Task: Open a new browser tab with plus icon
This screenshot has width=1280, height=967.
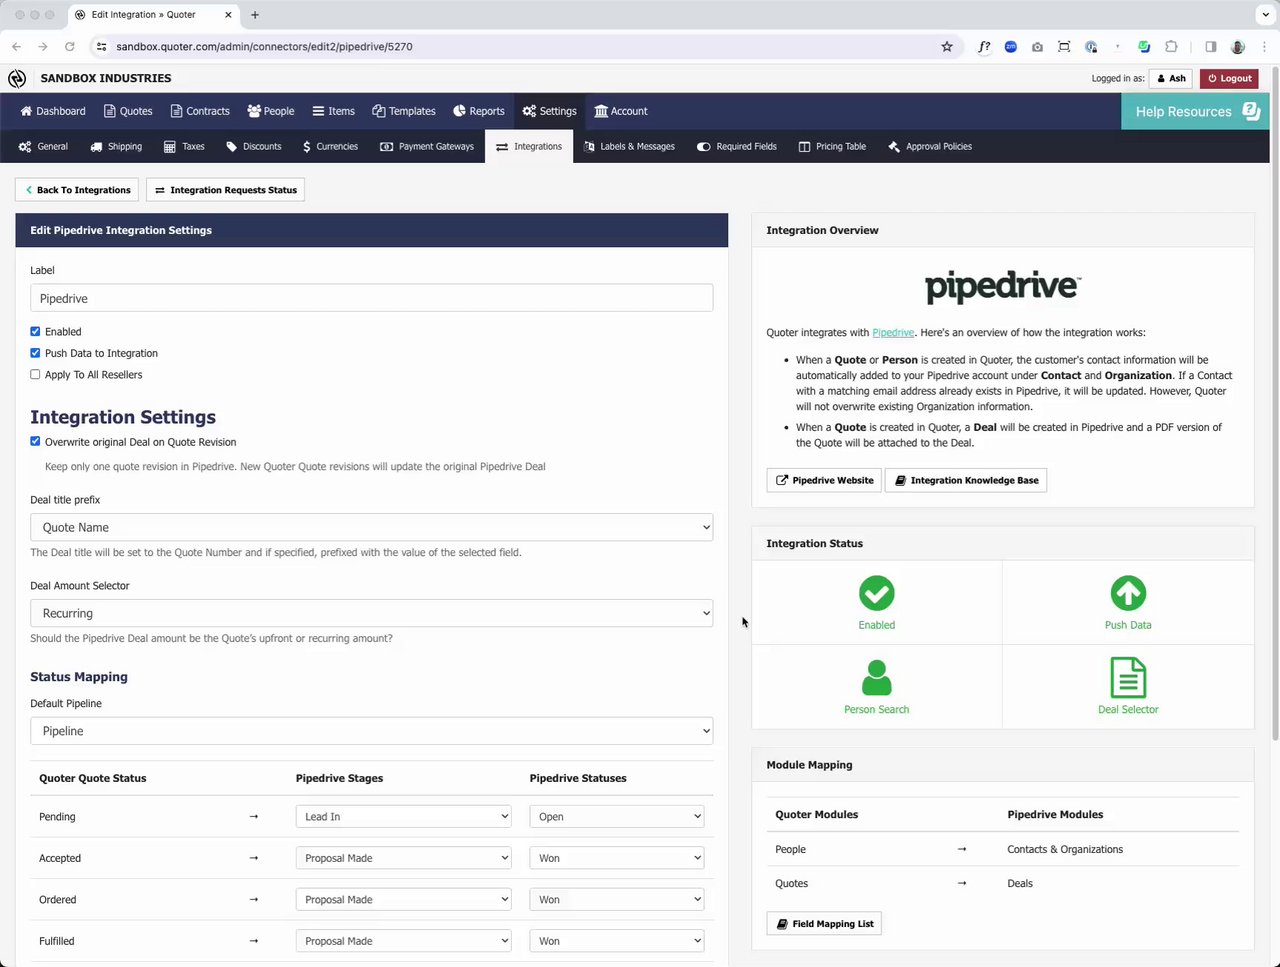Action: pyautogui.click(x=255, y=15)
